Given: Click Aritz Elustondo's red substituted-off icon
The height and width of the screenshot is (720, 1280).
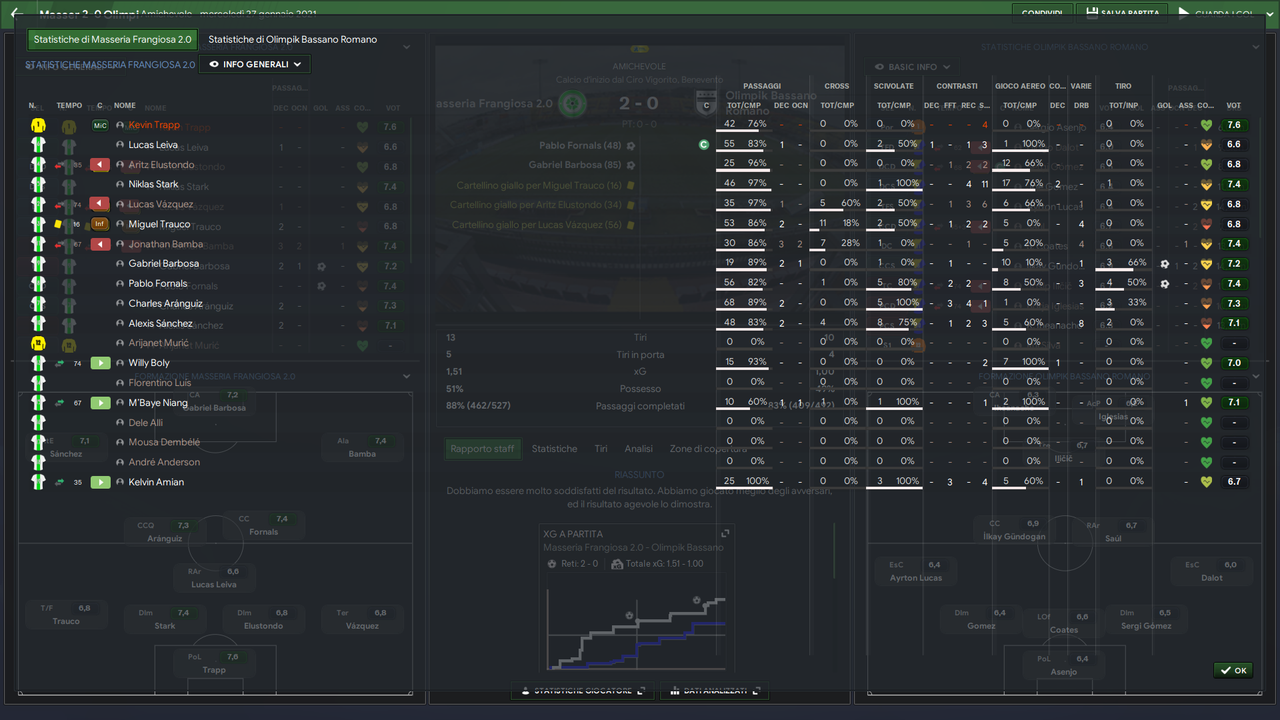Looking at the screenshot, I should pyautogui.click(x=100, y=165).
